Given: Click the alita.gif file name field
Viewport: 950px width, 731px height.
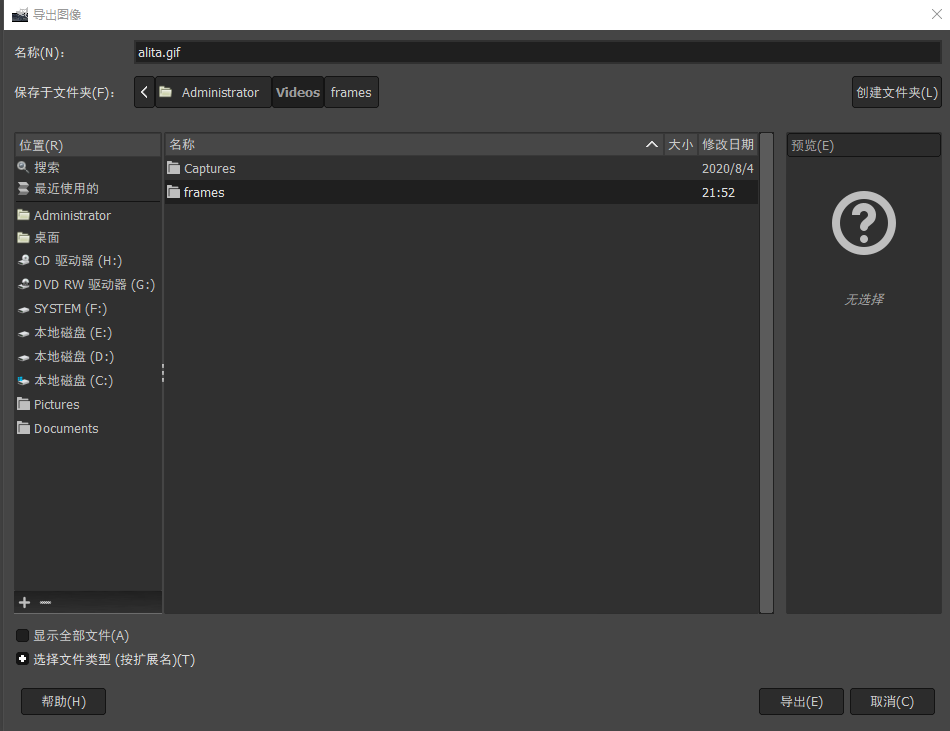Looking at the screenshot, I should click(537, 52).
